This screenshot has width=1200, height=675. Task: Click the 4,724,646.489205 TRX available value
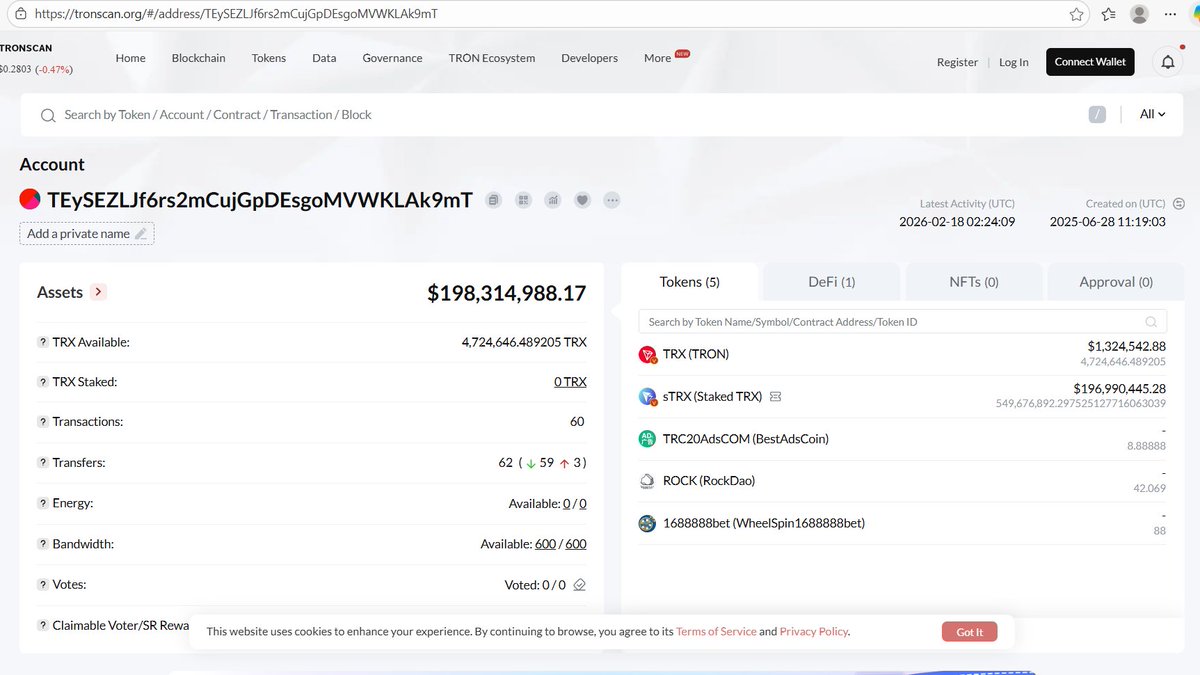coord(524,342)
